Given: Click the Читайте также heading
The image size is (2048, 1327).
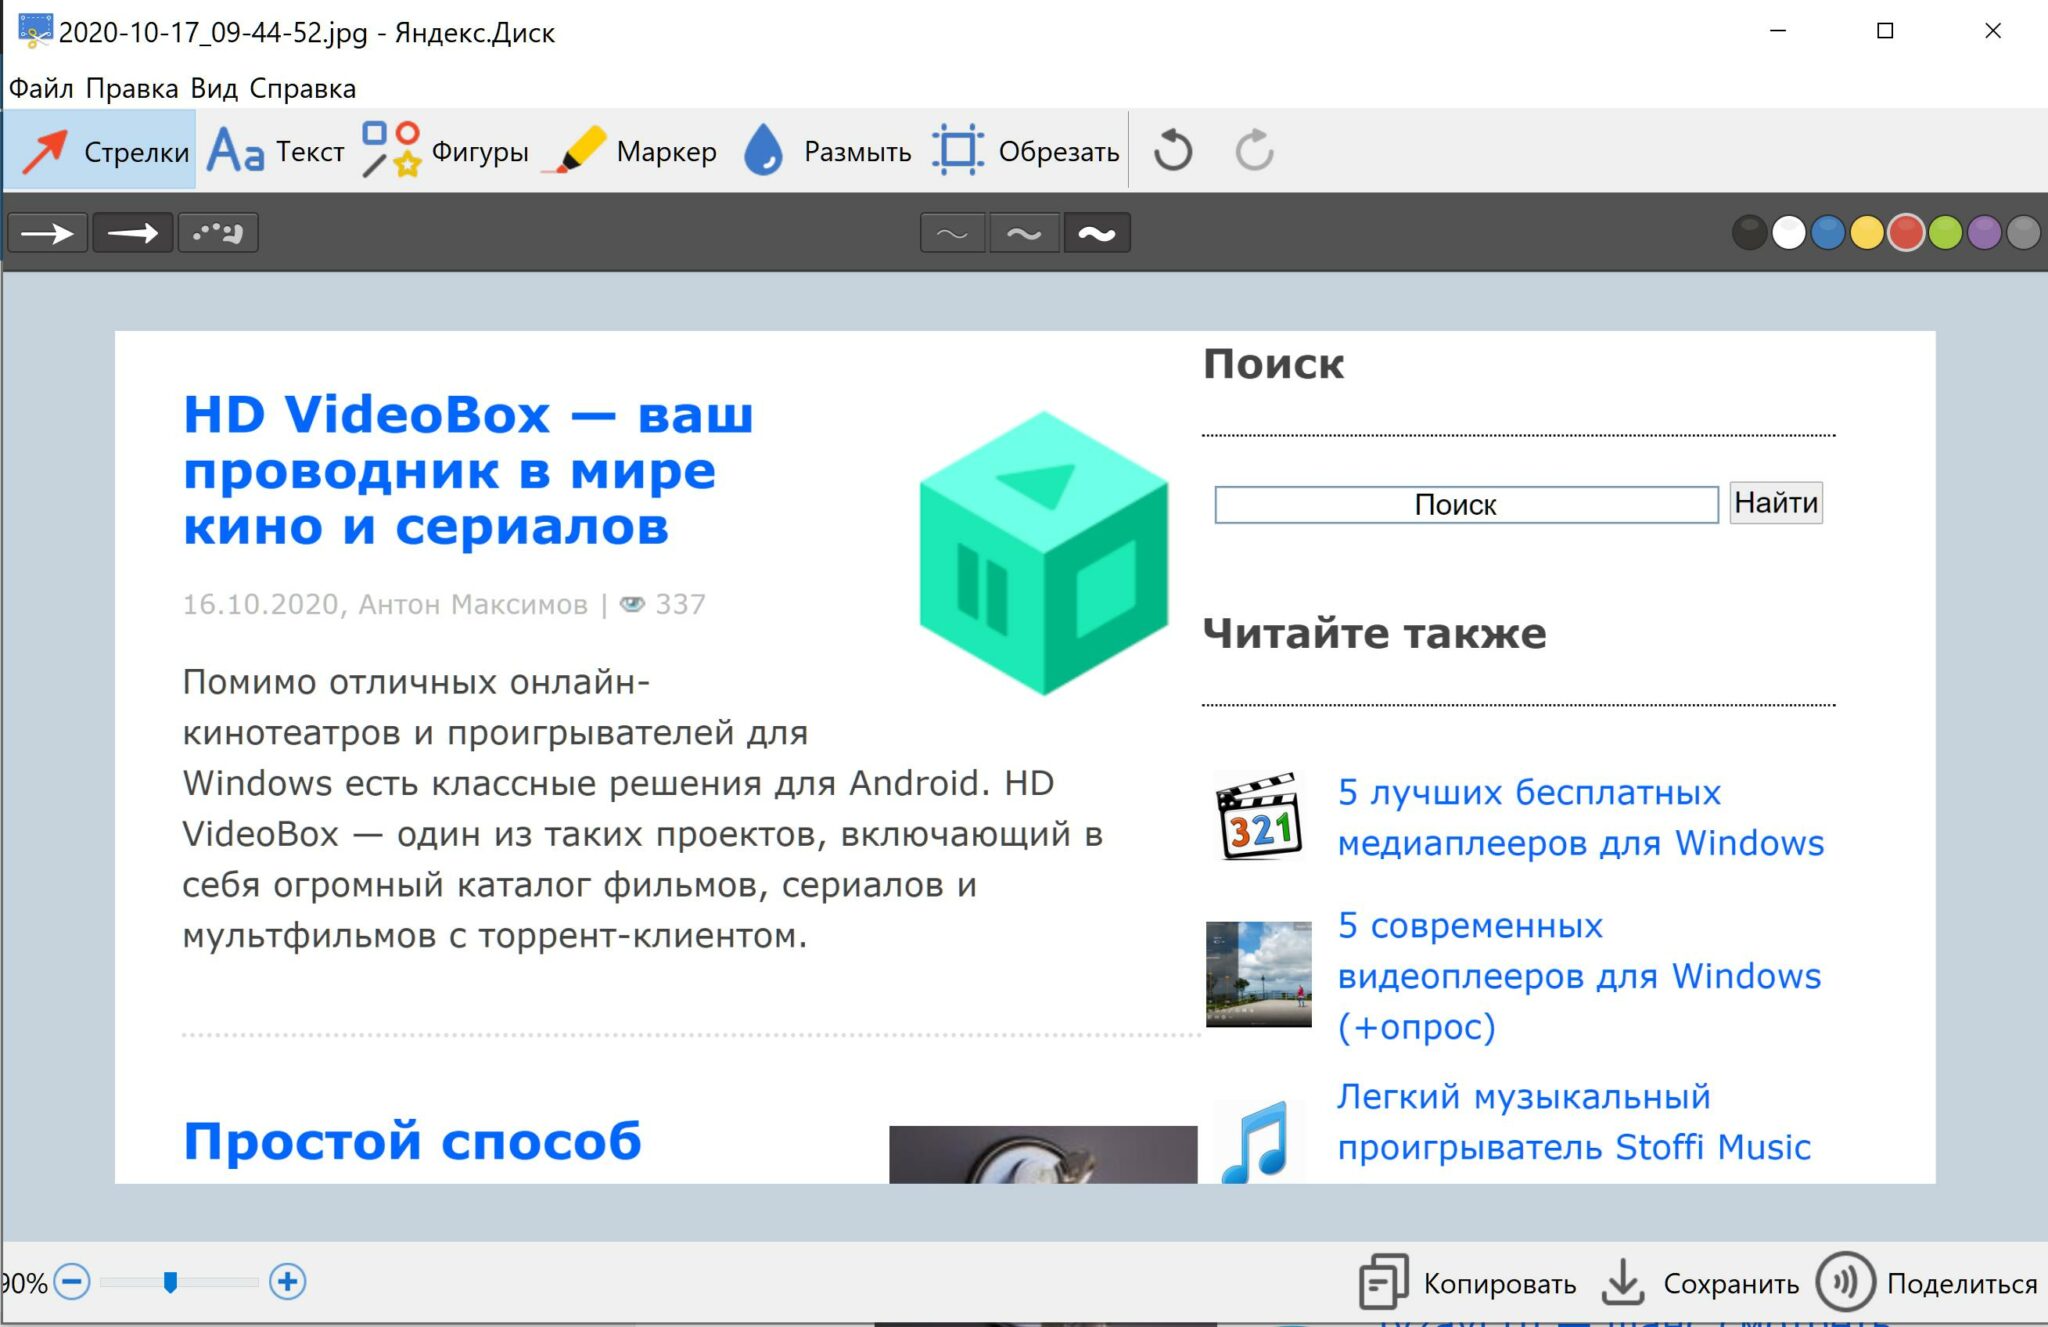Looking at the screenshot, I should point(1374,633).
